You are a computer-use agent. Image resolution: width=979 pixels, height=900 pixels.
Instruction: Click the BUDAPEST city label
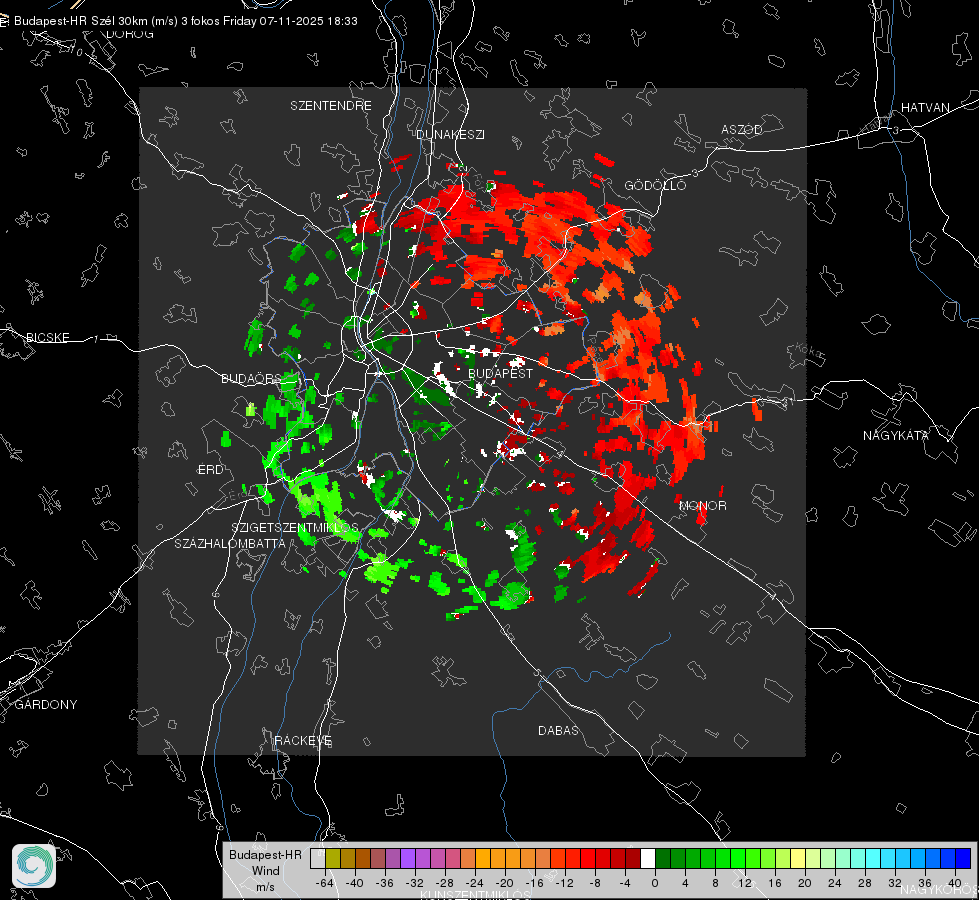tap(500, 373)
